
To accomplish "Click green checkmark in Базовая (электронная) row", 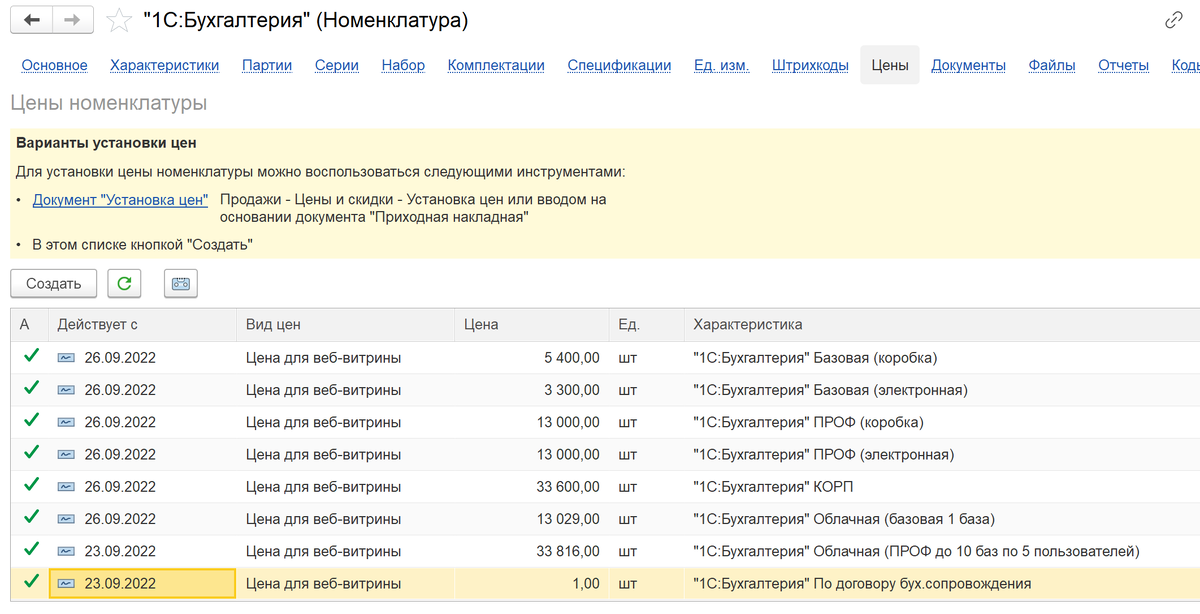I will 31,388.
